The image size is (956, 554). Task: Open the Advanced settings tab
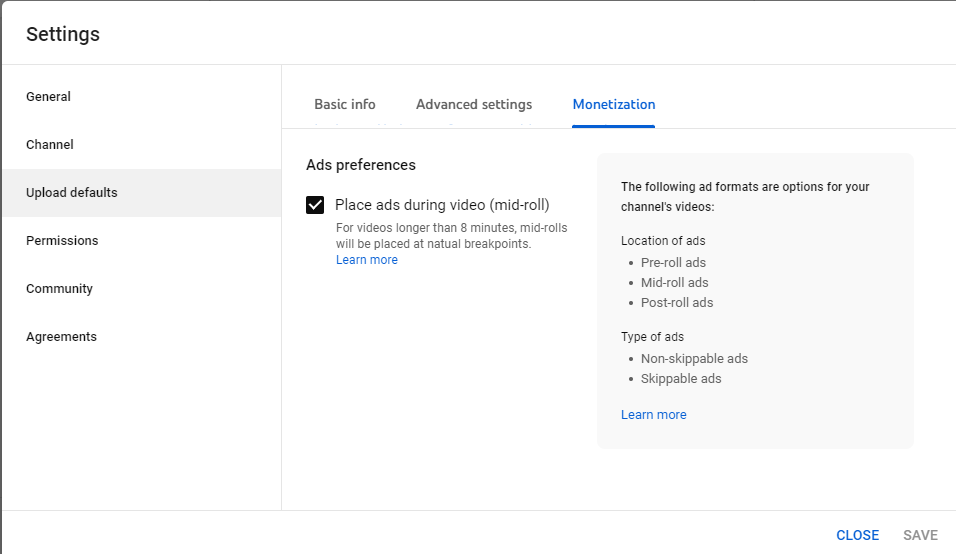474,104
